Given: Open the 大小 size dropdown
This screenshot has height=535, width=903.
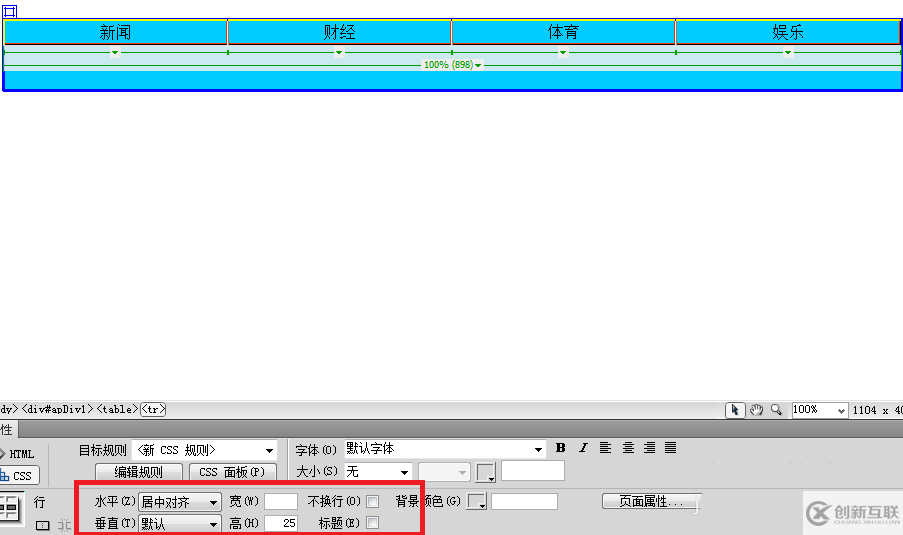Looking at the screenshot, I should click(378, 472).
